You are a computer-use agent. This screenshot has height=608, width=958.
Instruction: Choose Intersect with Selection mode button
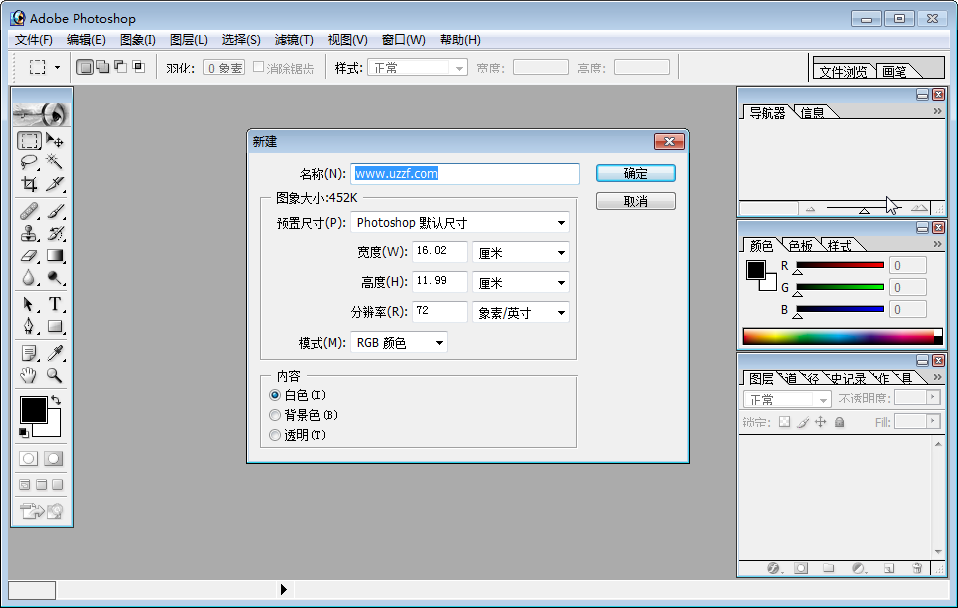click(139, 67)
